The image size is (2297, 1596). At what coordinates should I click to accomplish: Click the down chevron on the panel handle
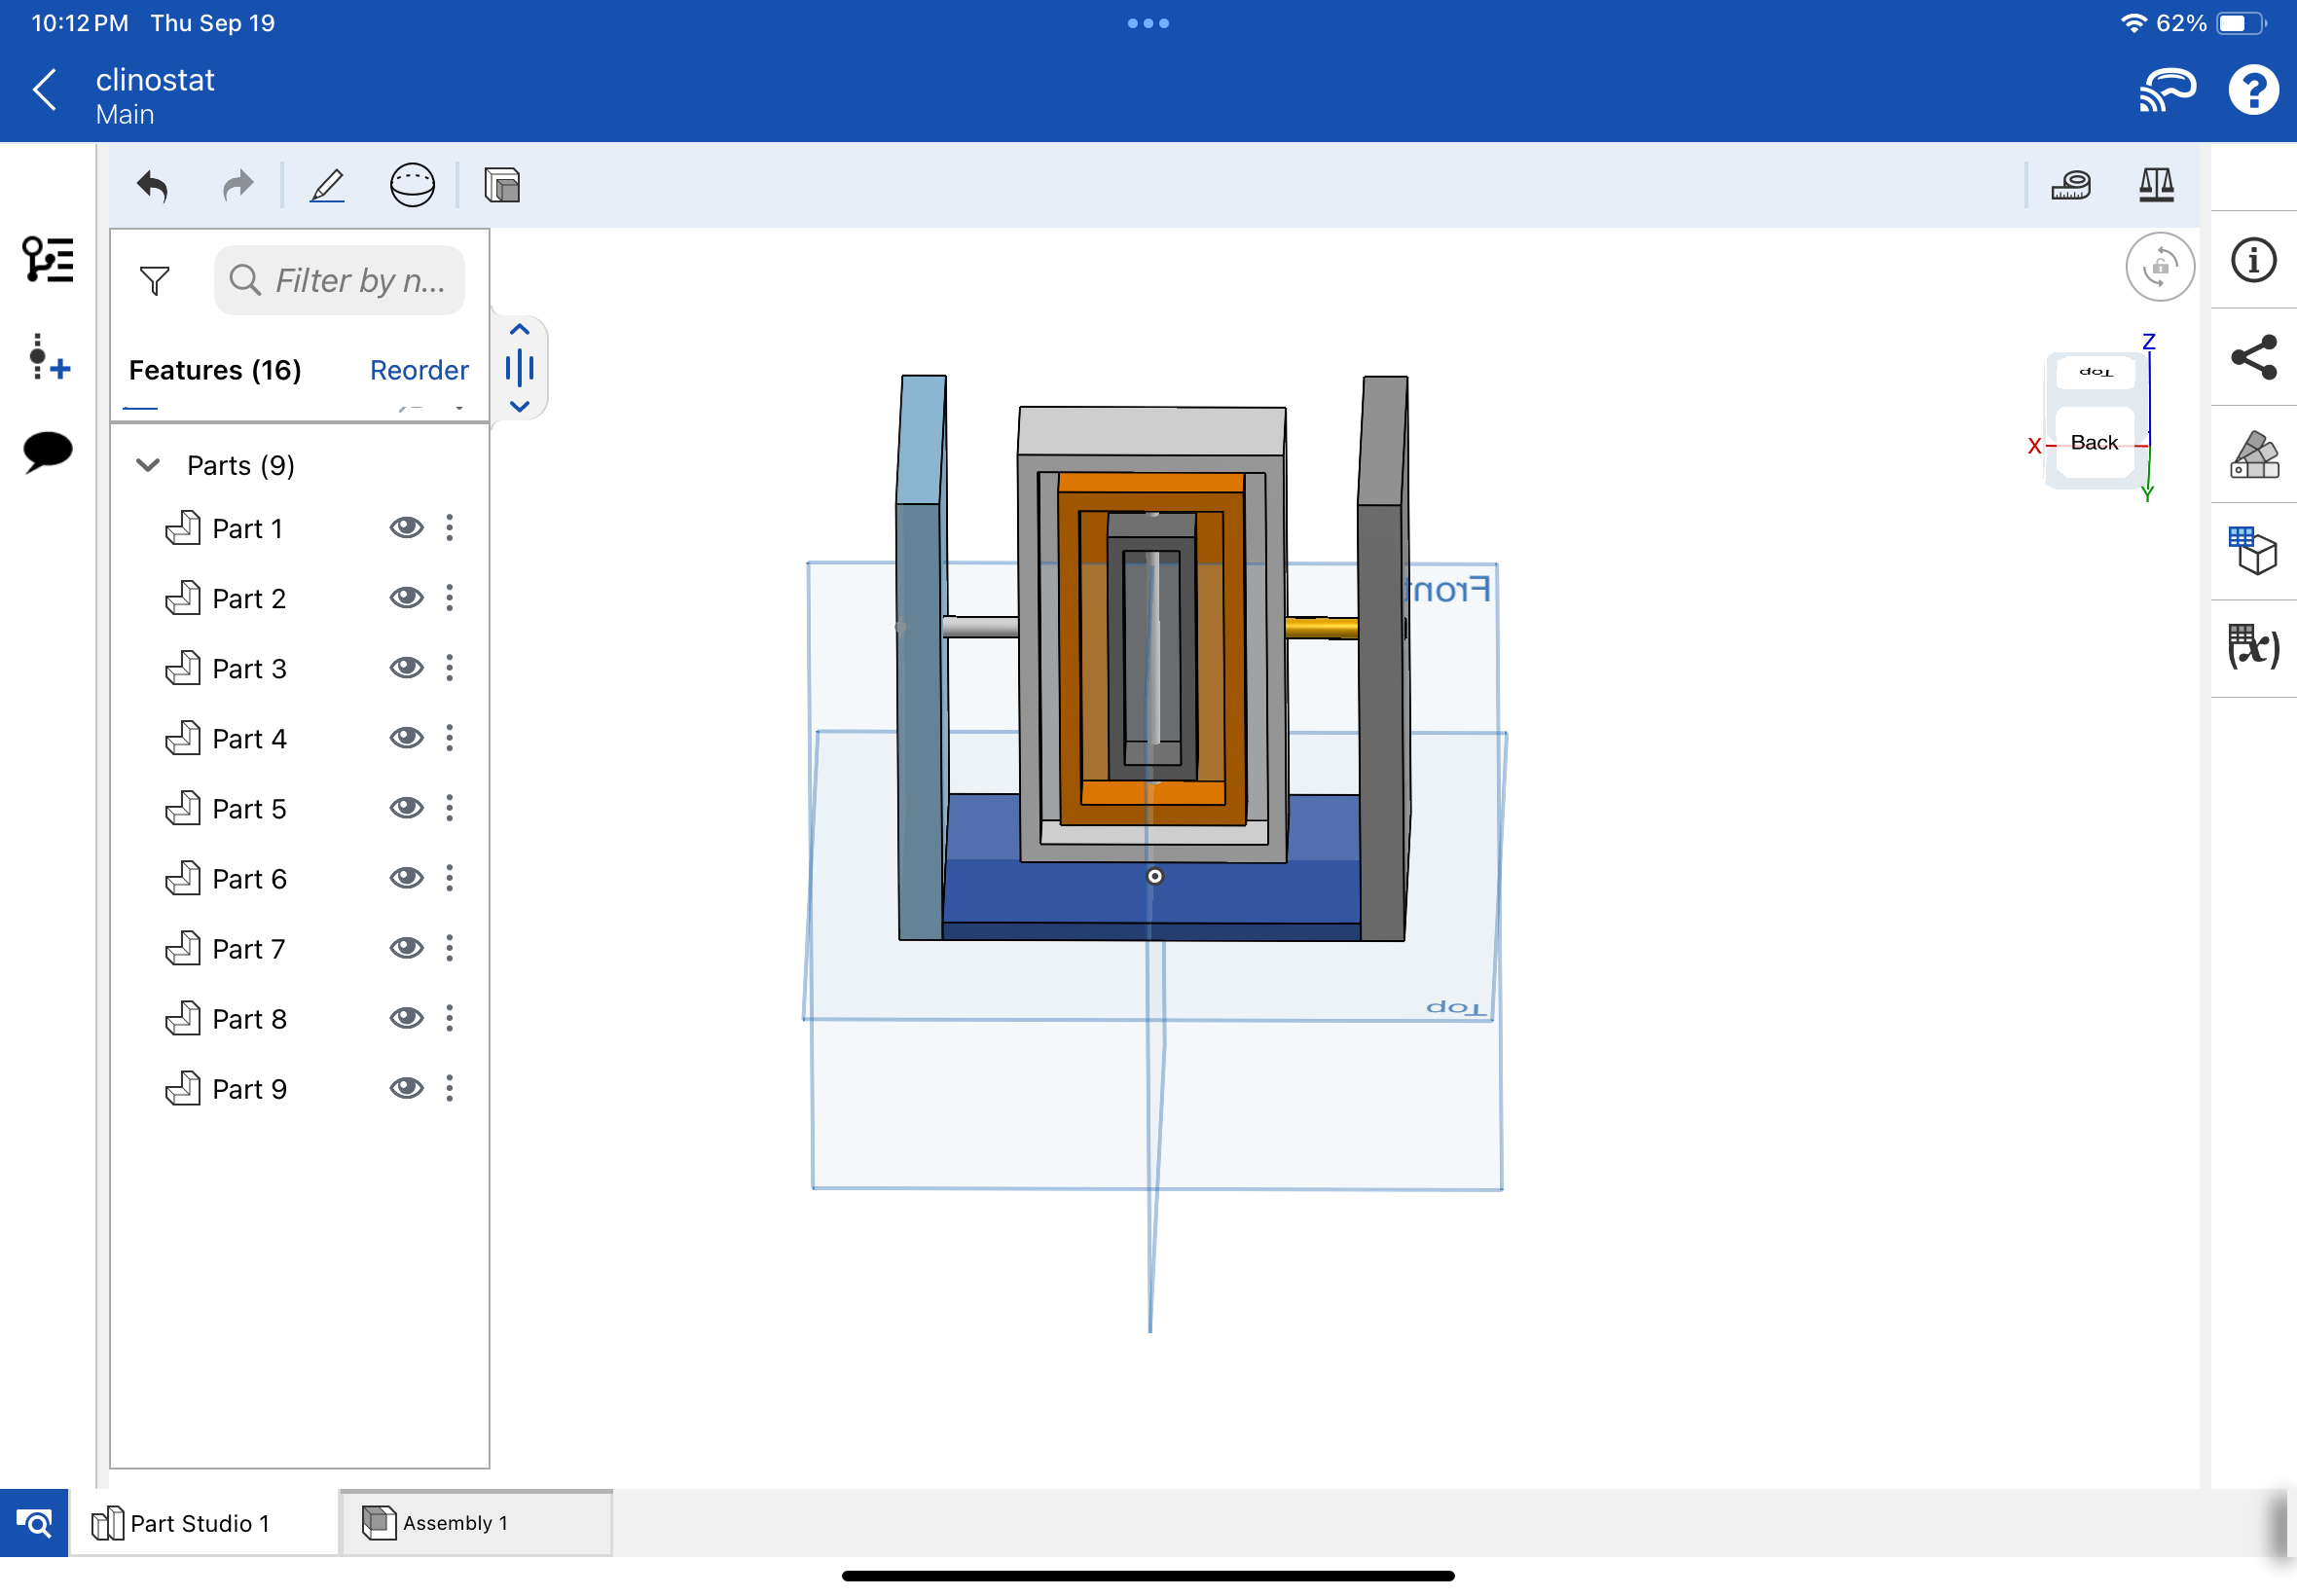[519, 406]
